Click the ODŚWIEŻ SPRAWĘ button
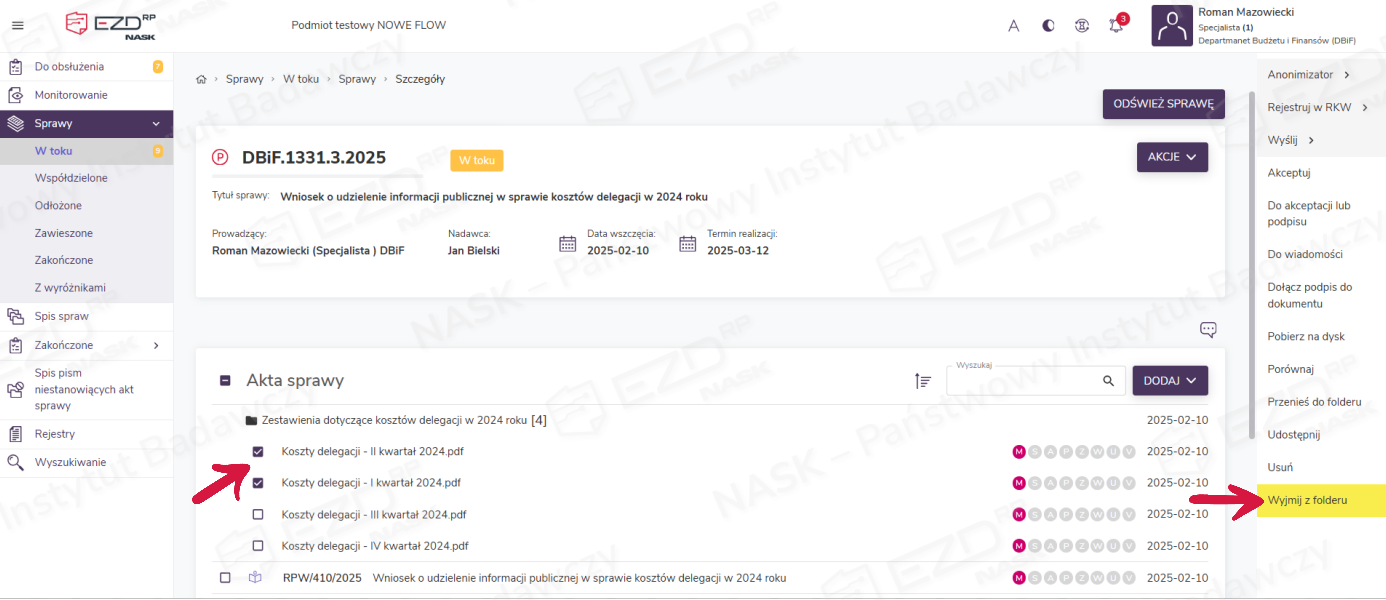The image size is (1386, 600). pyautogui.click(x=1163, y=104)
